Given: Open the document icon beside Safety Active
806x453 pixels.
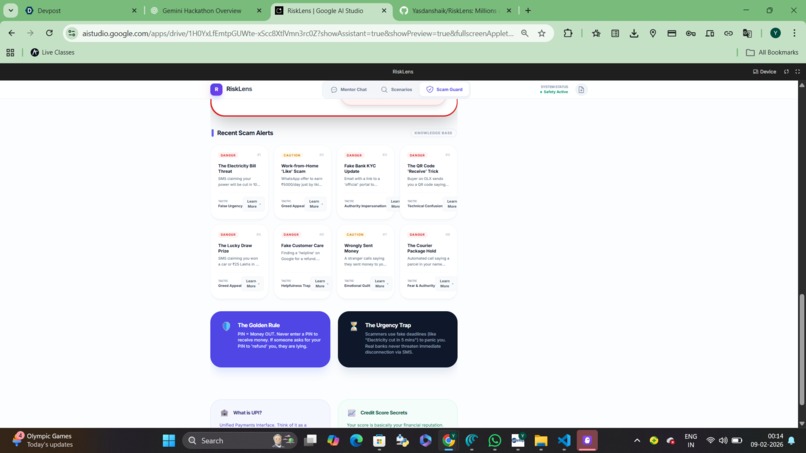Looking at the screenshot, I should tap(581, 89).
